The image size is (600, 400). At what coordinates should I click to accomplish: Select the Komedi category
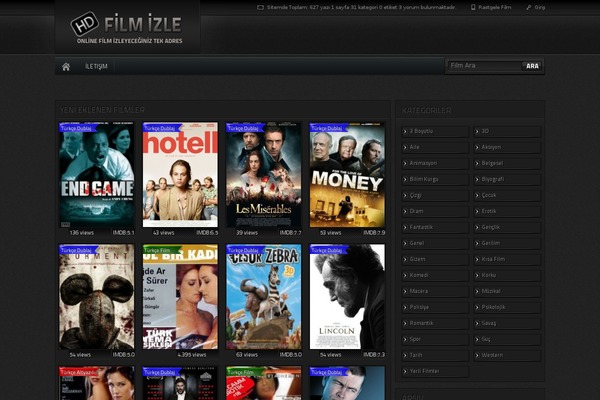[435, 276]
